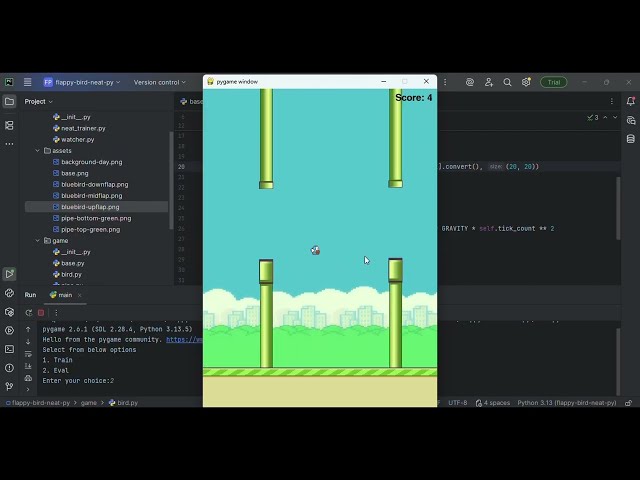Screen dimensions: 640x480
Task: Select the Run panel label
Action: [30, 295]
